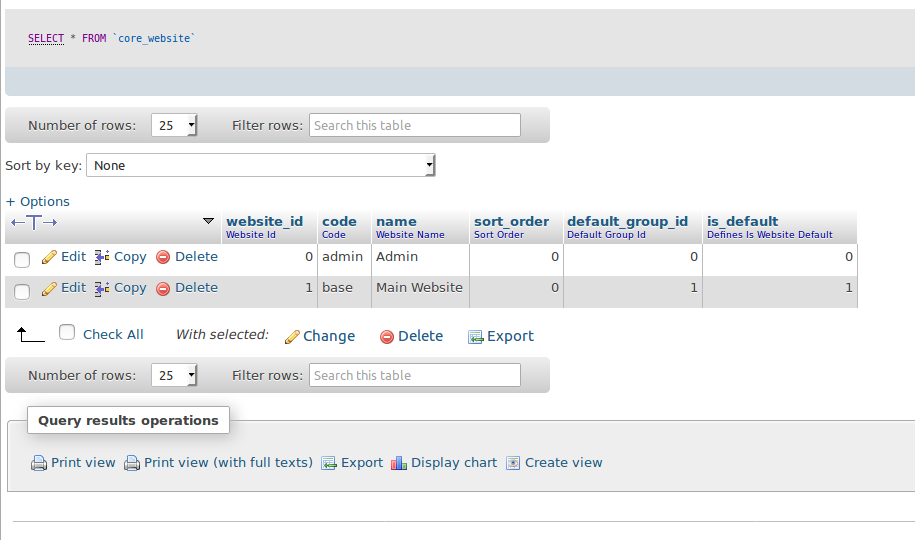Click the Create view icon
This screenshot has width=915, height=540.
[x=513, y=463]
